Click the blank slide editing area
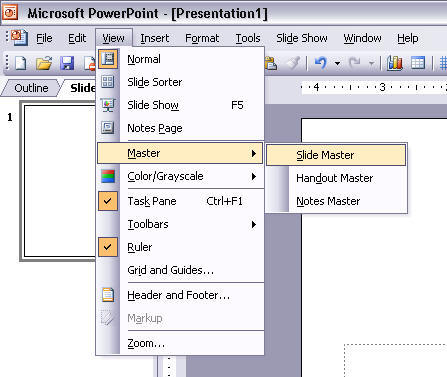The image size is (447, 377). point(374,248)
